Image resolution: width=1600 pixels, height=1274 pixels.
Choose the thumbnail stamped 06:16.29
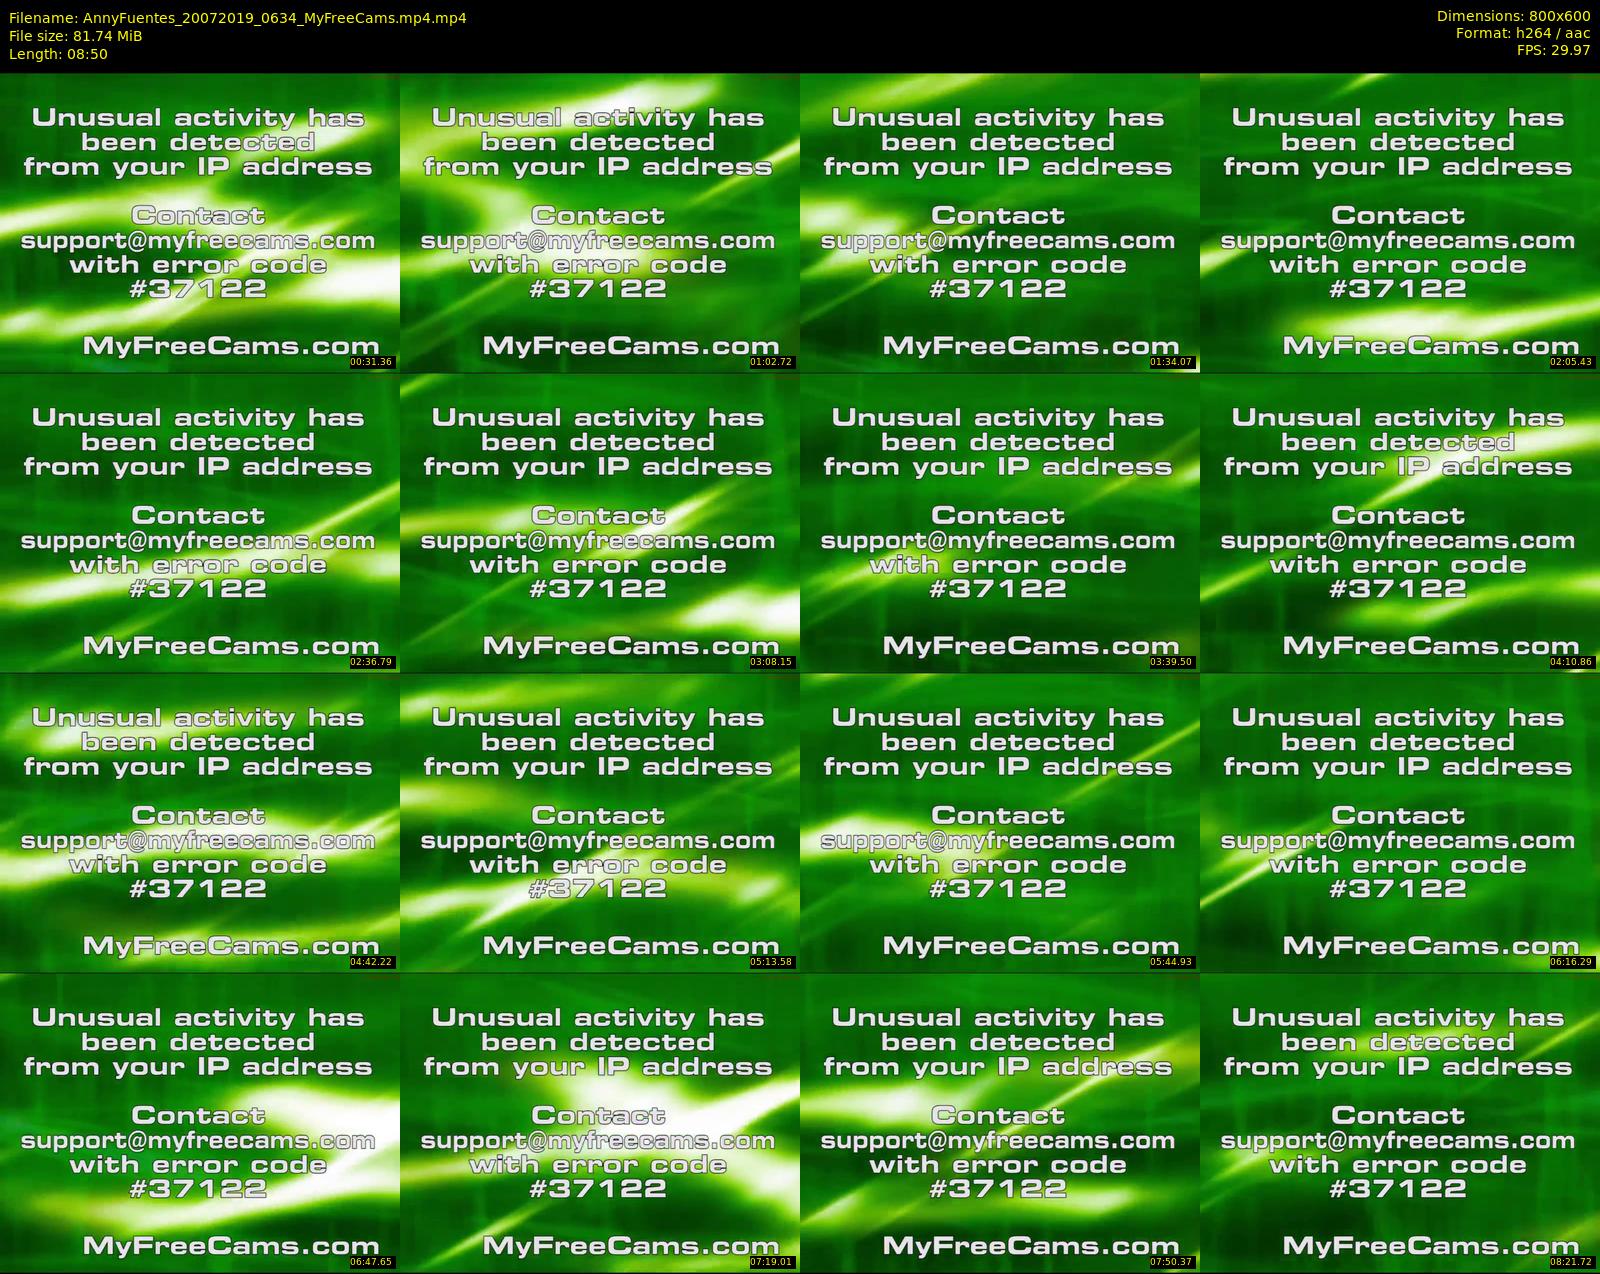tap(1400, 822)
